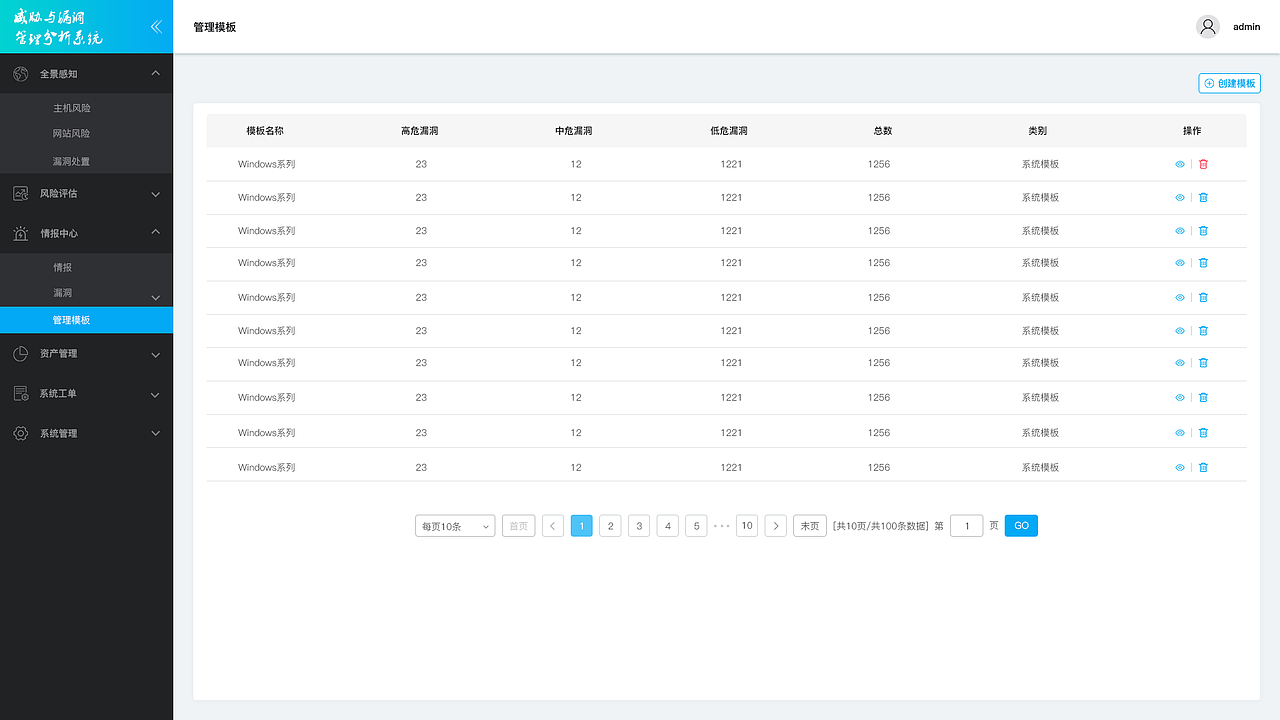Screen dimensions: 1280x720
Task: Open the 情报 menu item
Action: (62, 266)
